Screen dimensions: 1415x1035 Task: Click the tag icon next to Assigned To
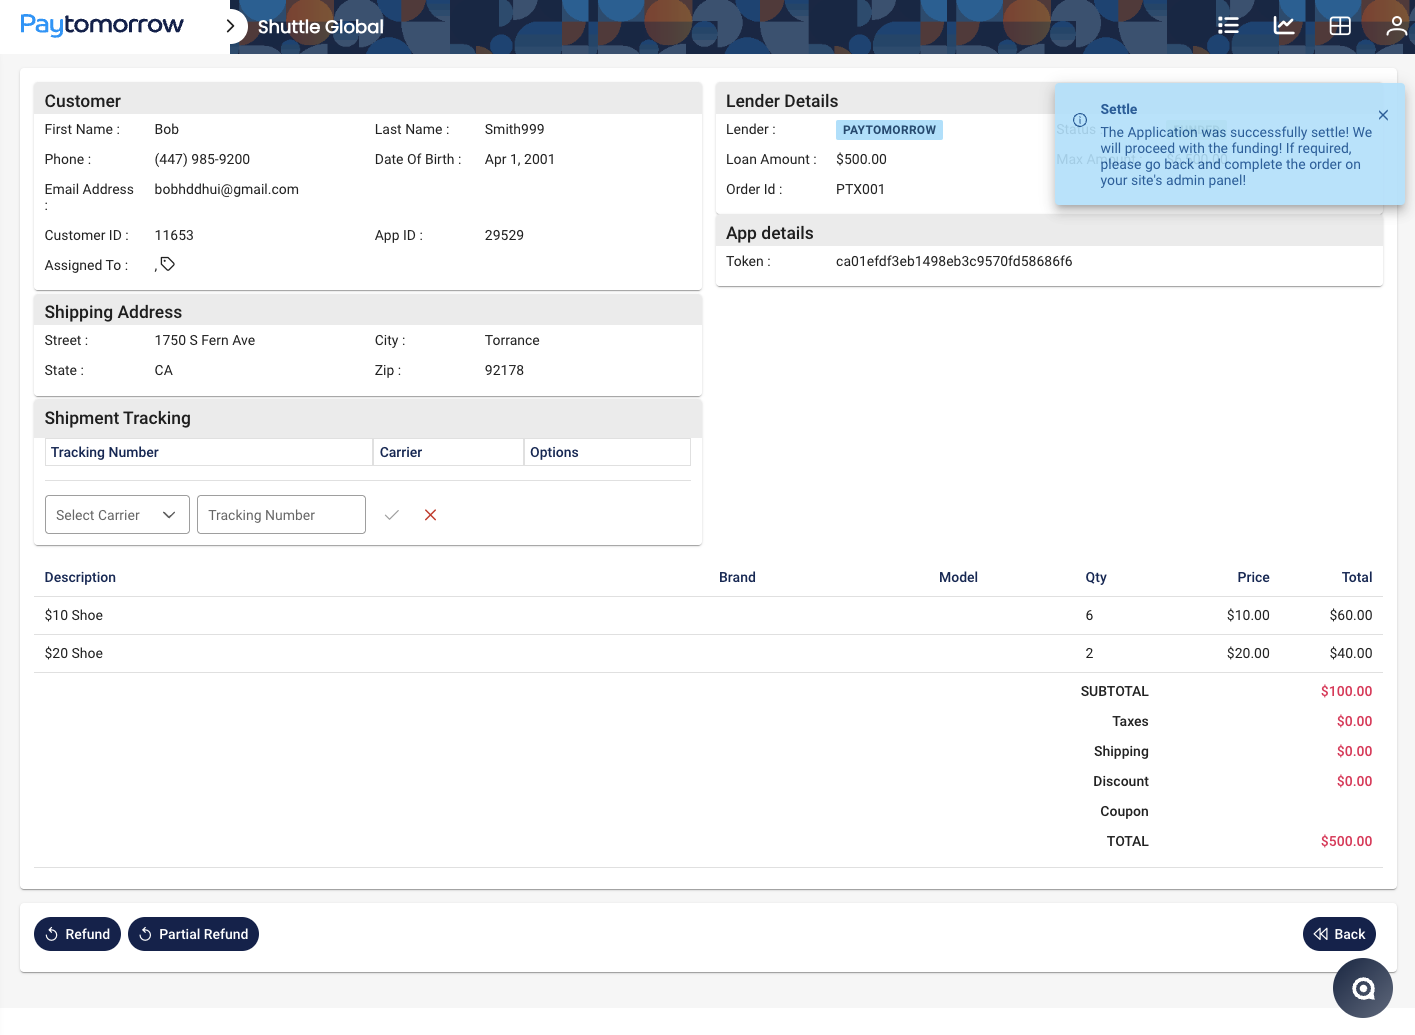tap(168, 264)
